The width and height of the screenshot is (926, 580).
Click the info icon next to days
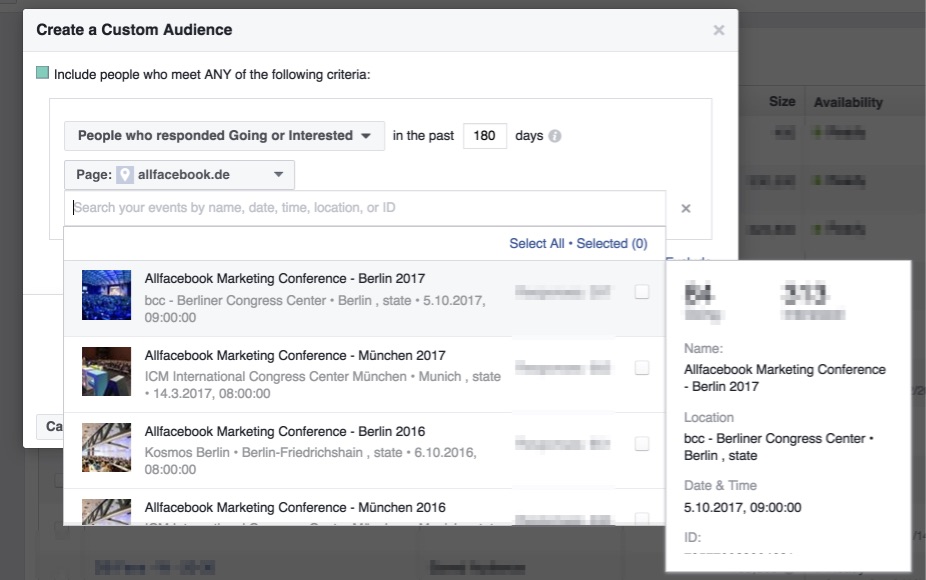coord(555,136)
